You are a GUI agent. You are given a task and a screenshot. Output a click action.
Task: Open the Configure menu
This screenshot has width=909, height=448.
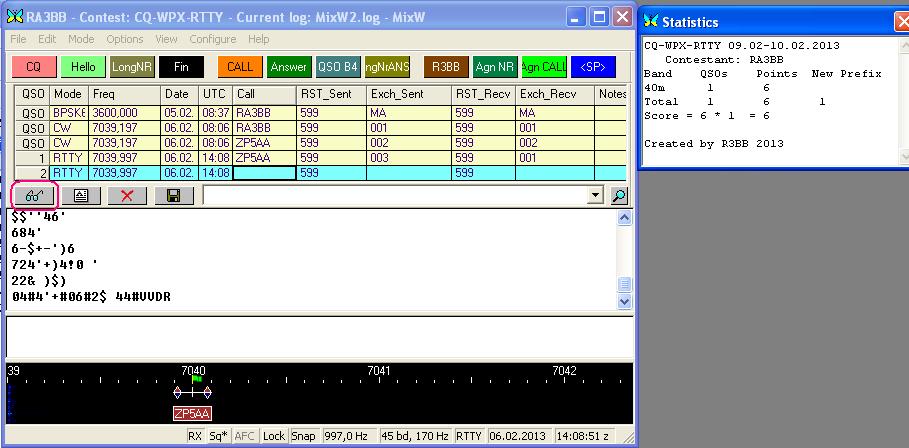coord(212,39)
